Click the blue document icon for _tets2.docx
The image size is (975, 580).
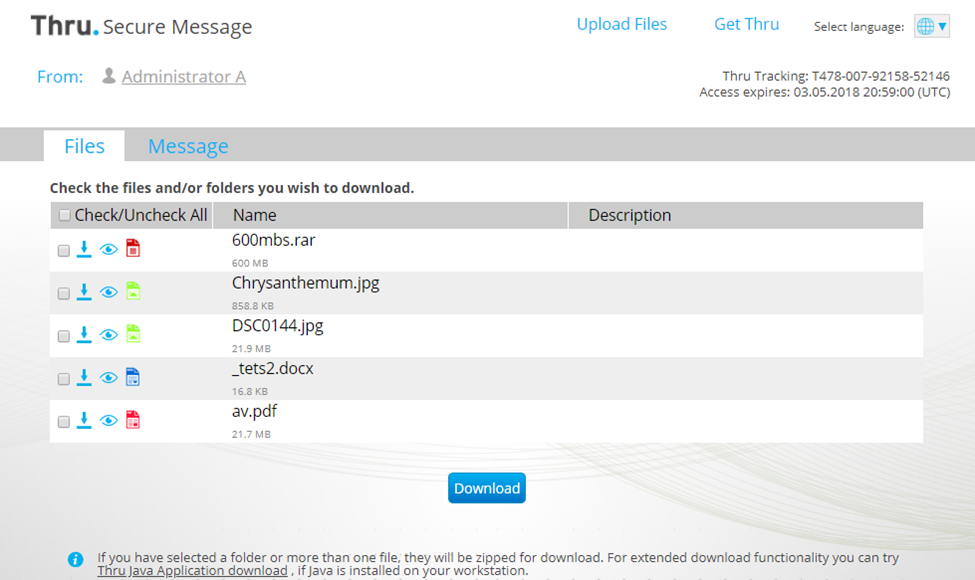[132, 377]
